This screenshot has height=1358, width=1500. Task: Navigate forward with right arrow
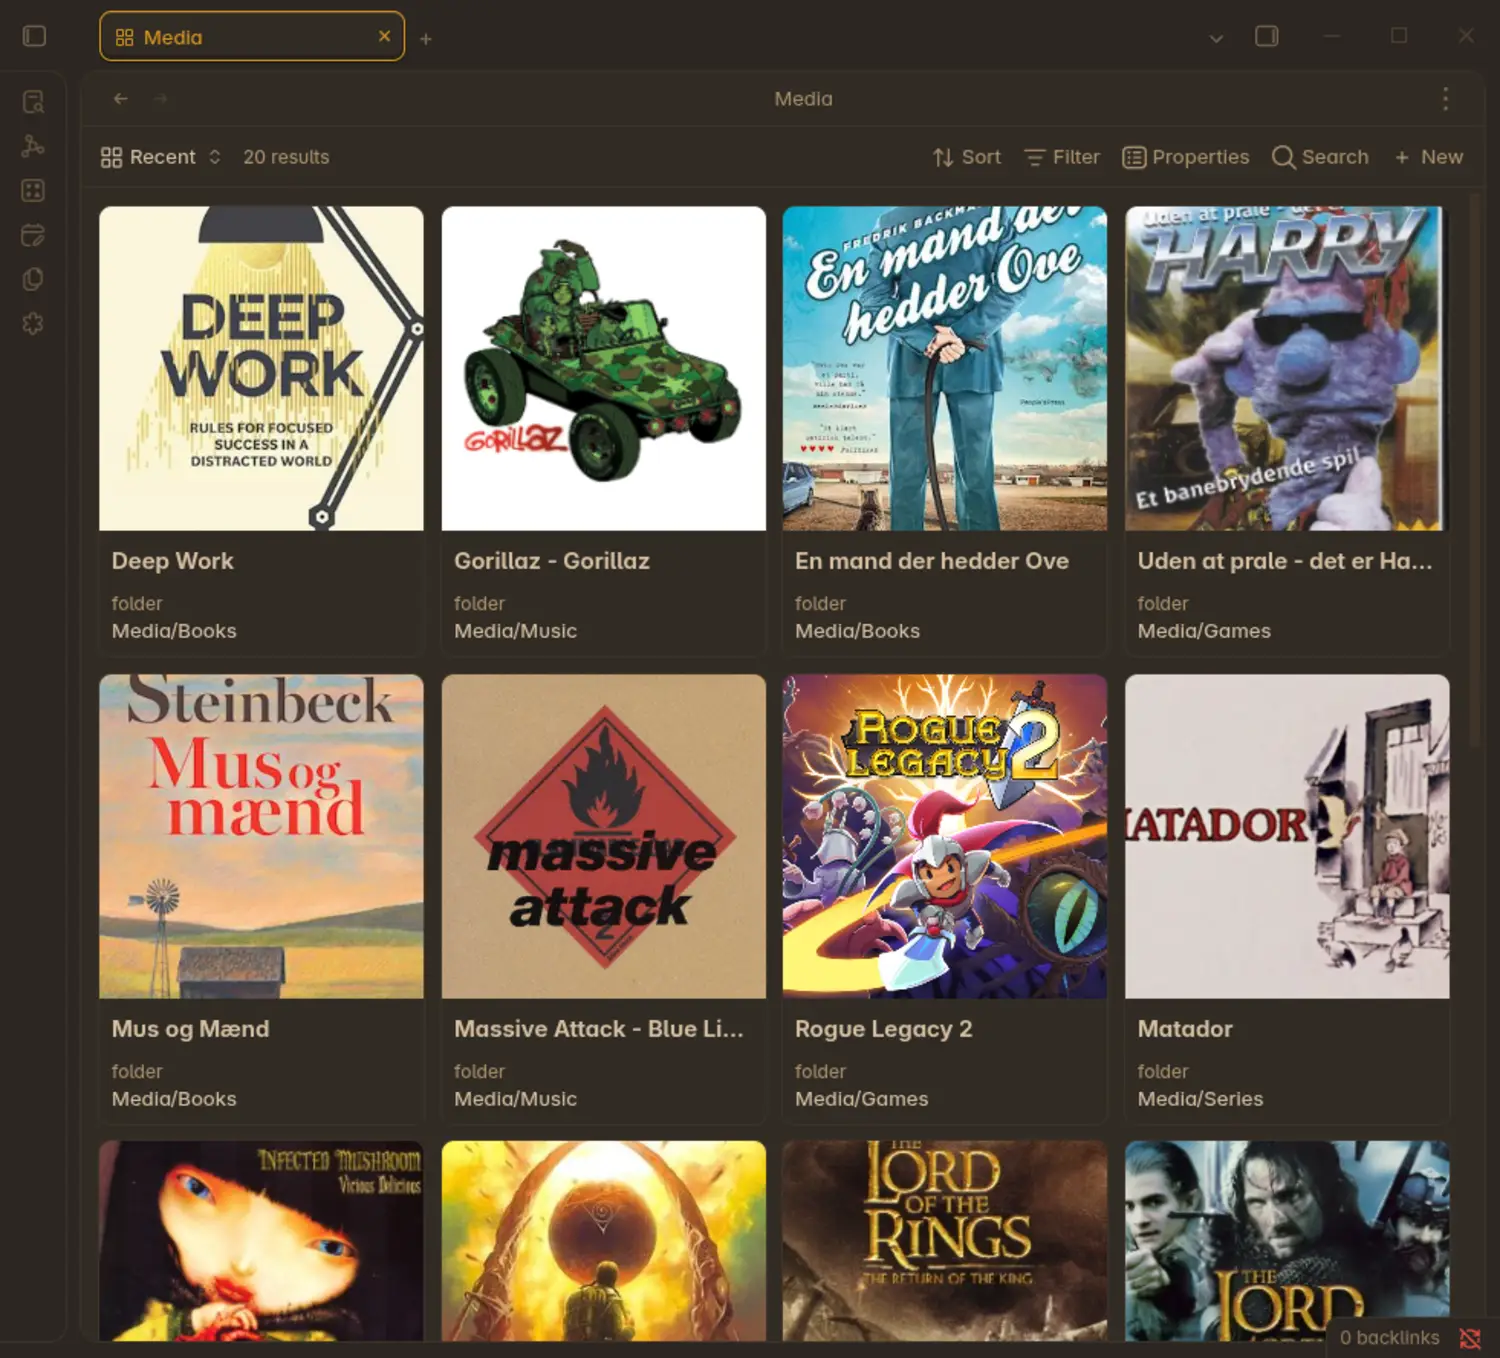[161, 98]
